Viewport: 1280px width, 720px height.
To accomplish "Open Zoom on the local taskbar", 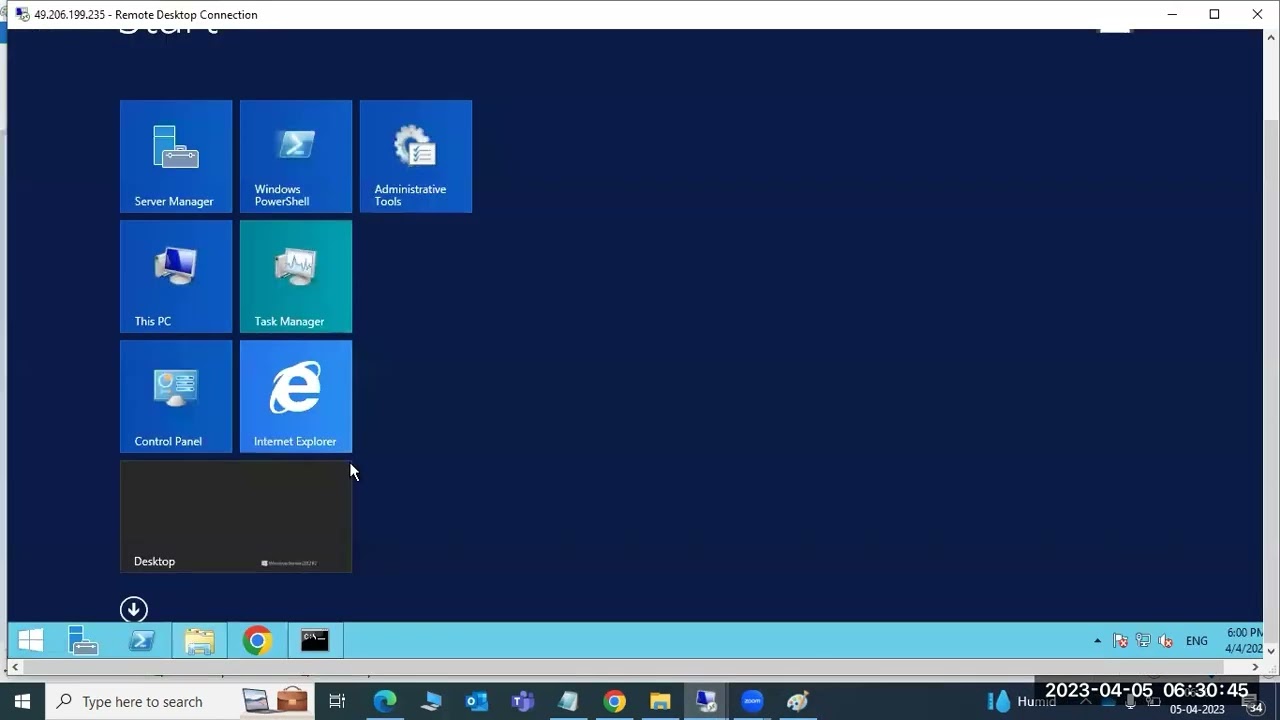I will pyautogui.click(x=752, y=701).
